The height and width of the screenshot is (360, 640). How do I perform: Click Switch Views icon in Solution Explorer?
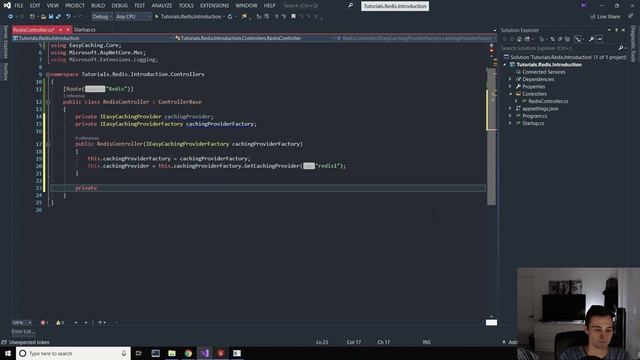[x=527, y=39]
